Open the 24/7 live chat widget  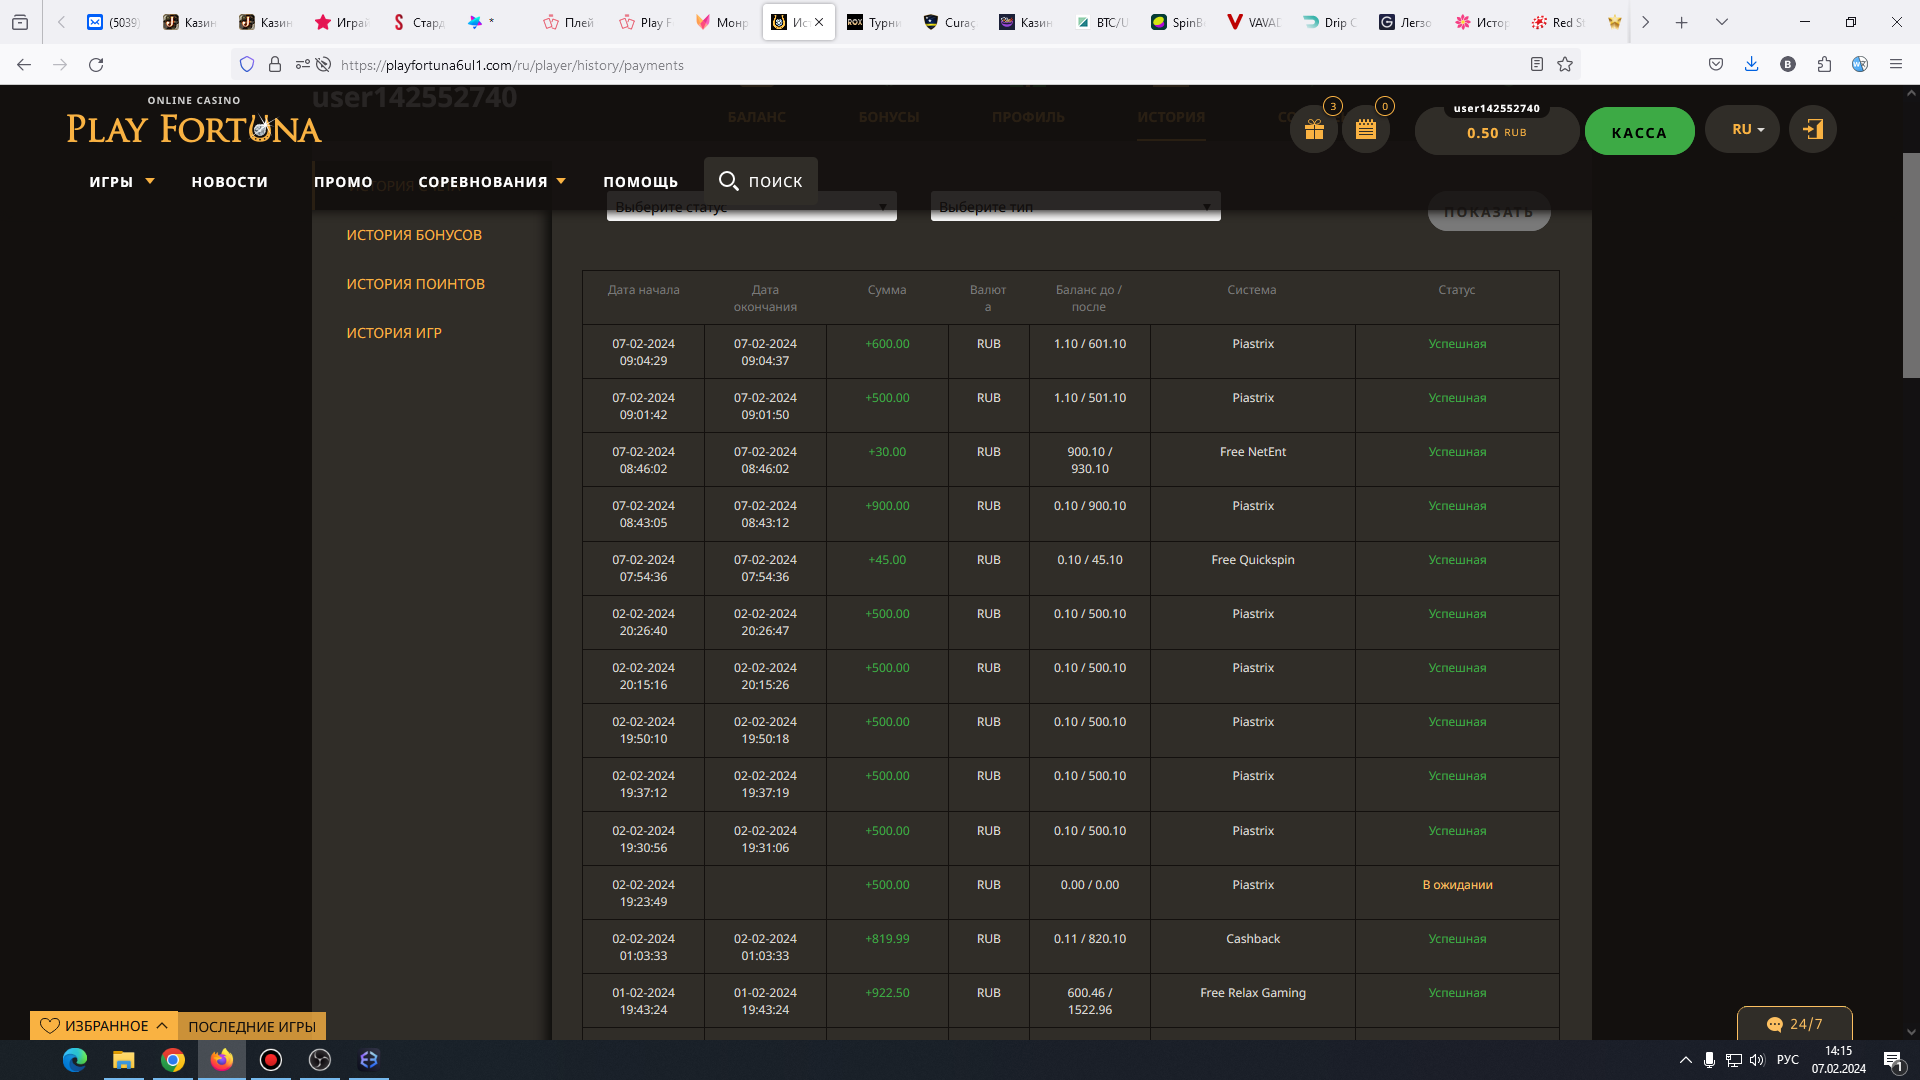click(1795, 1024)
